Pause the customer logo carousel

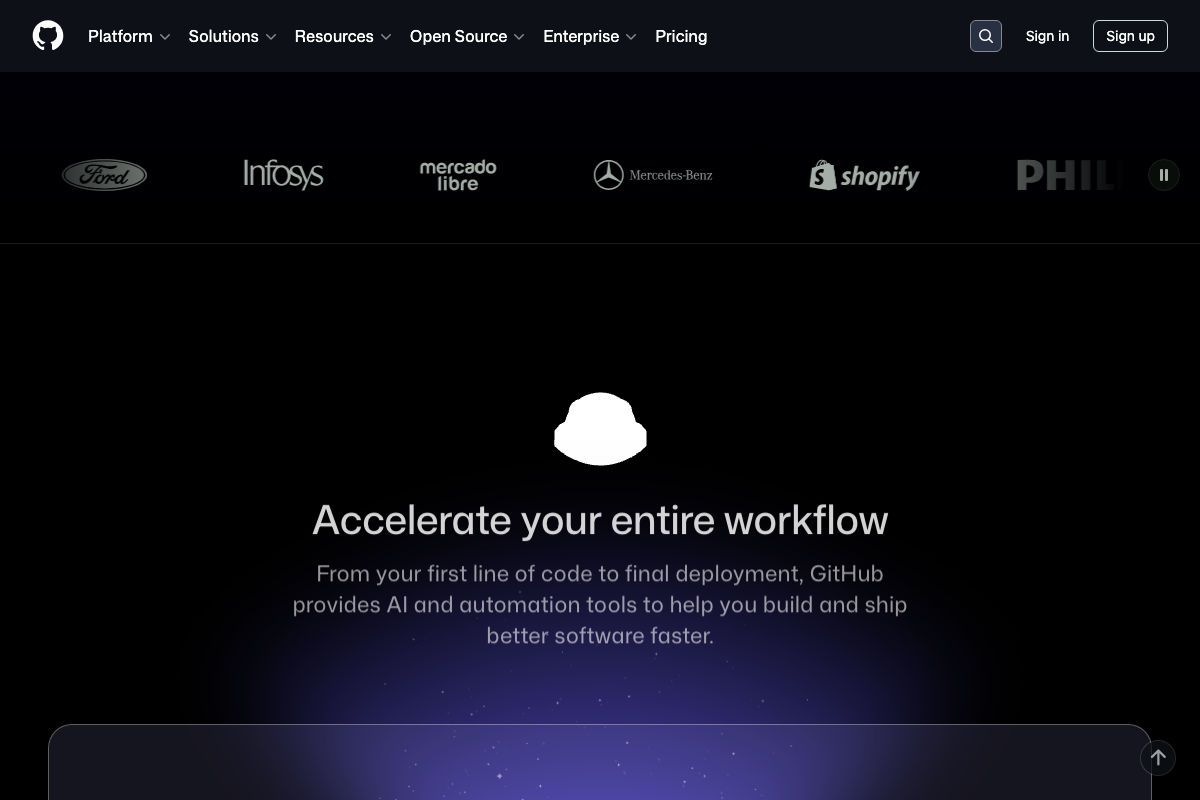tap(1164, 175)
